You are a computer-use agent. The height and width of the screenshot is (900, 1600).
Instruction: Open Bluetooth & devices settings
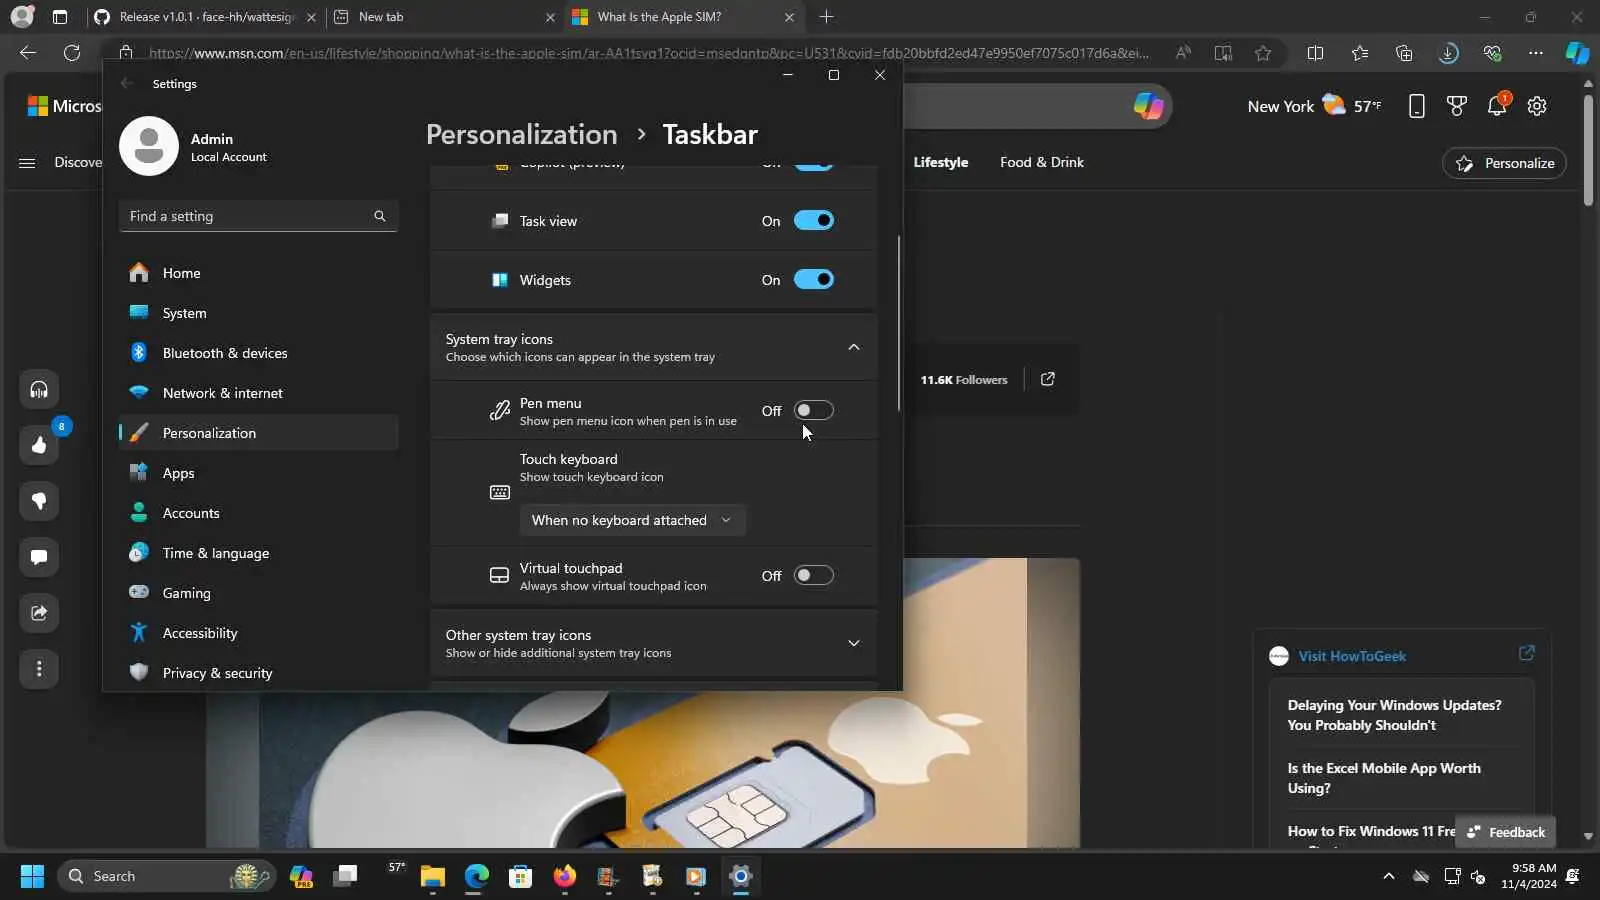pos(258,353)
